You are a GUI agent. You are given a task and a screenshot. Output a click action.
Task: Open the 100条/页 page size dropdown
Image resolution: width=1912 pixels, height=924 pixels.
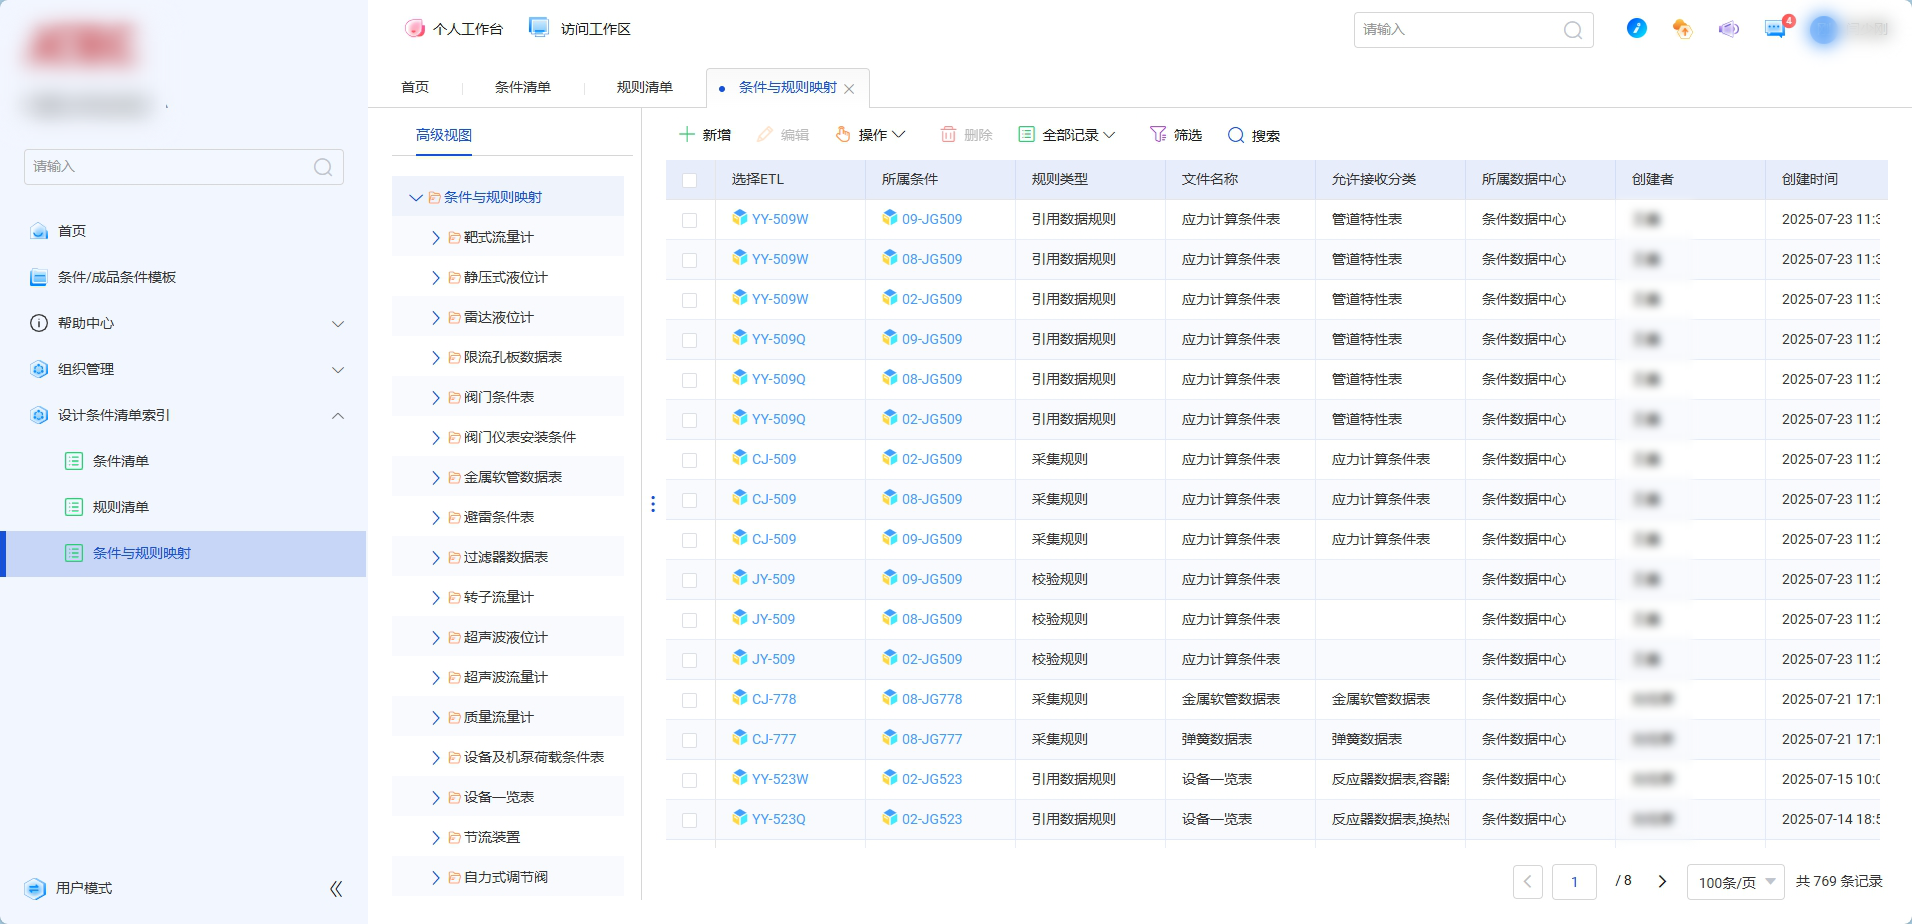[x=1736, y=882]
